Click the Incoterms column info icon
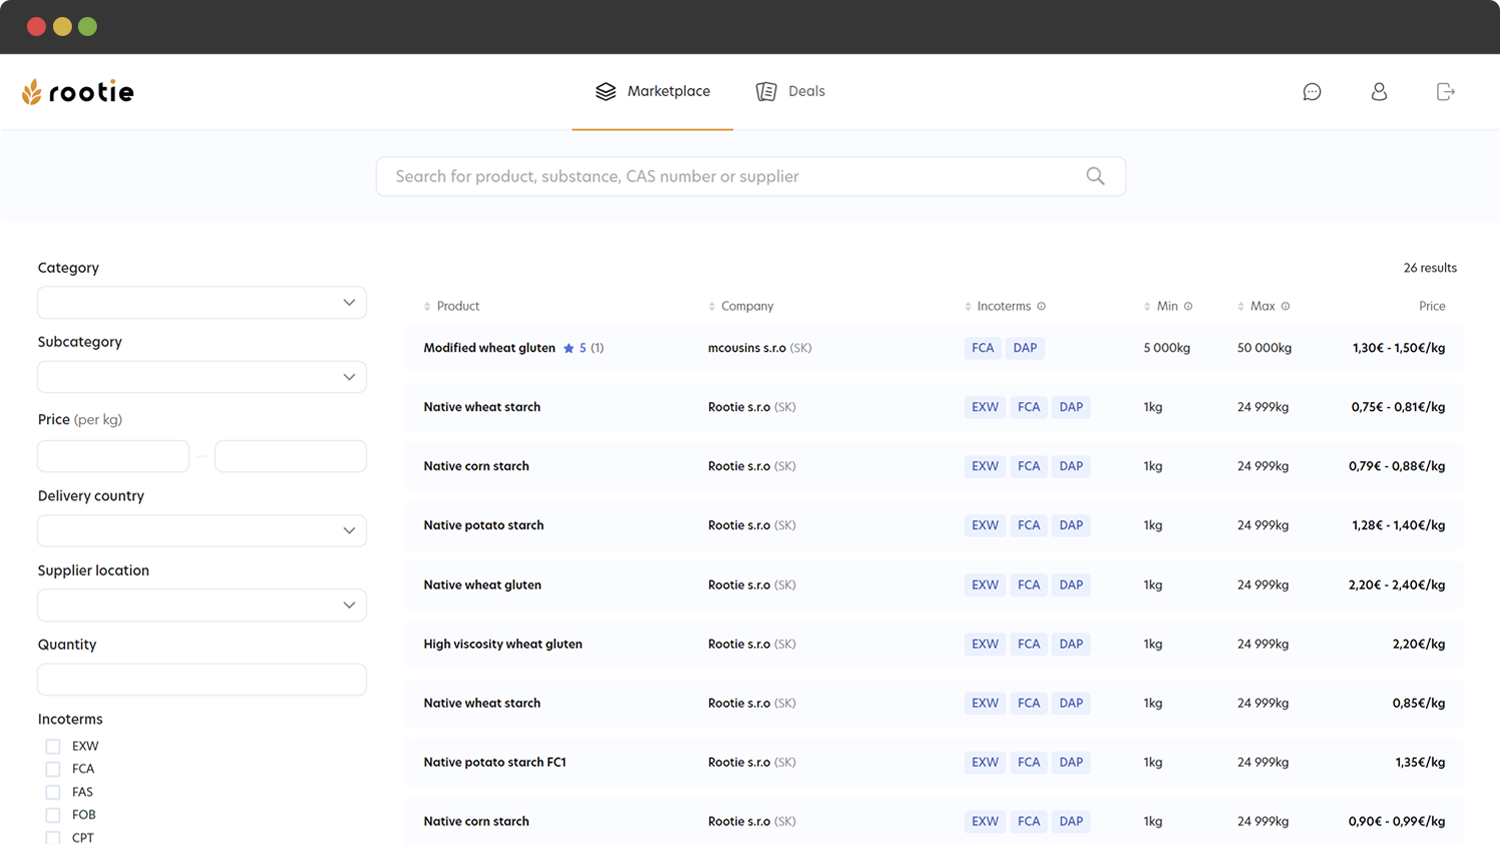This screenshot has width=1500, height=844. 1041,306
